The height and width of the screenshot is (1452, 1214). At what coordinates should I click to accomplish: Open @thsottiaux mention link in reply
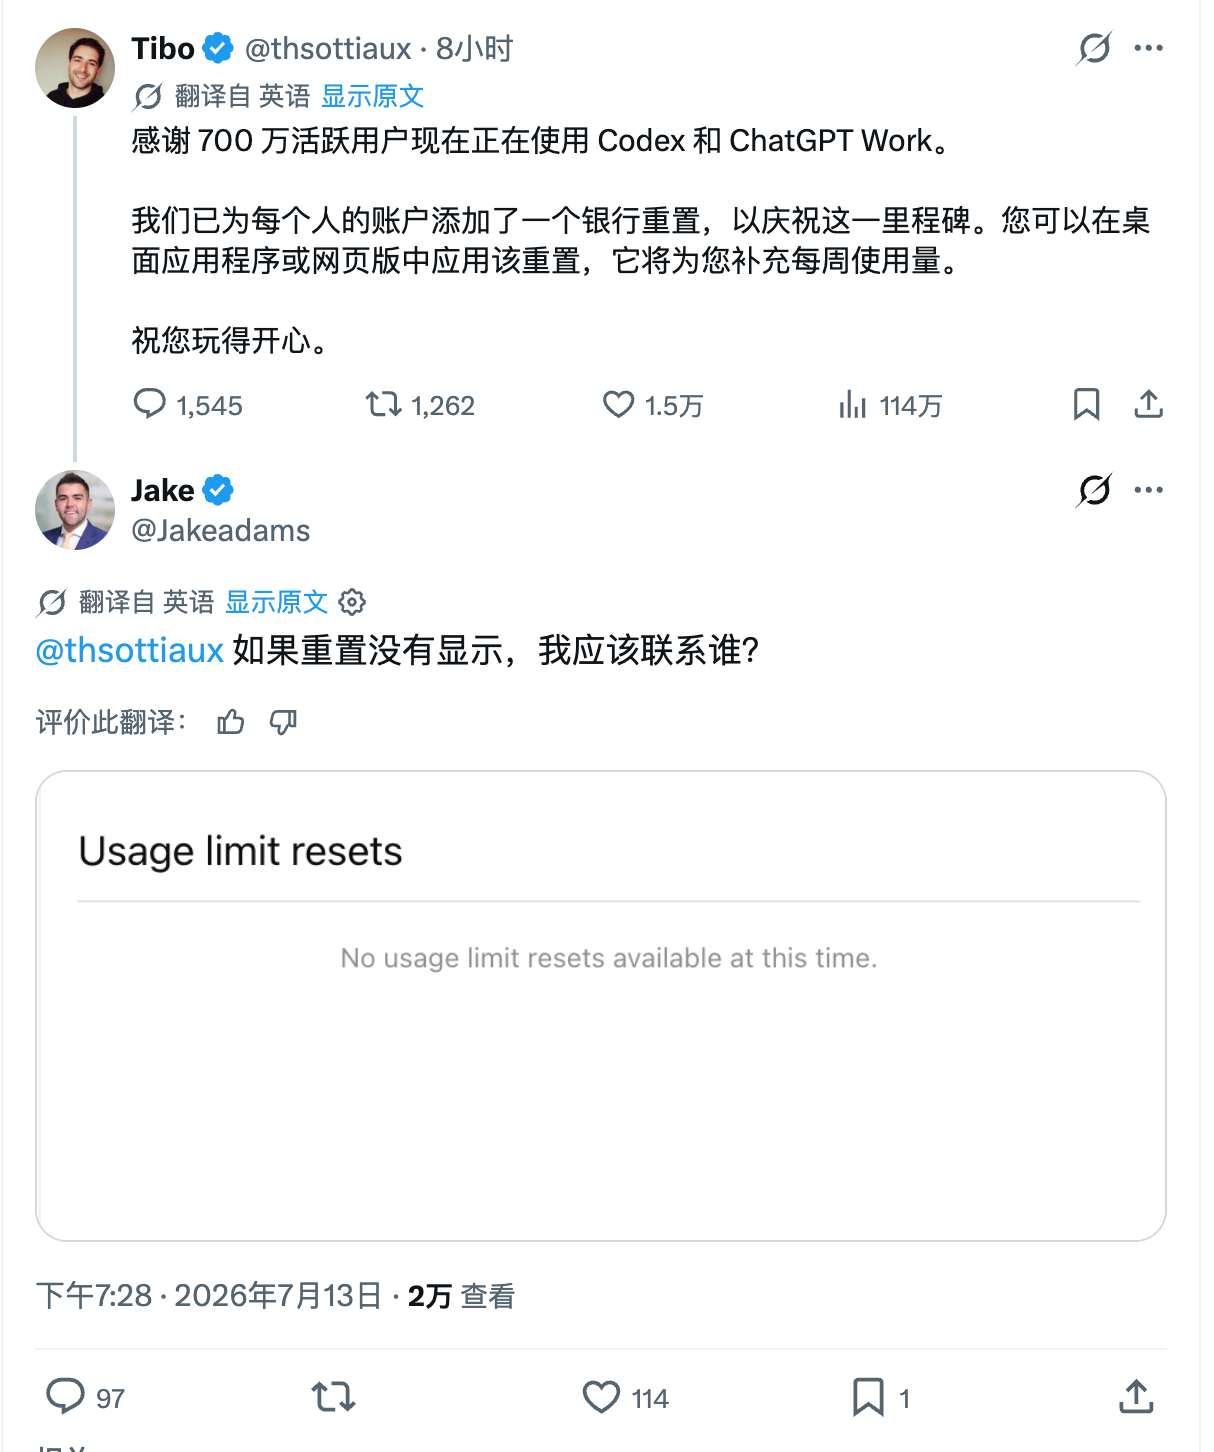pyautogui.click(x=129, y=651)
